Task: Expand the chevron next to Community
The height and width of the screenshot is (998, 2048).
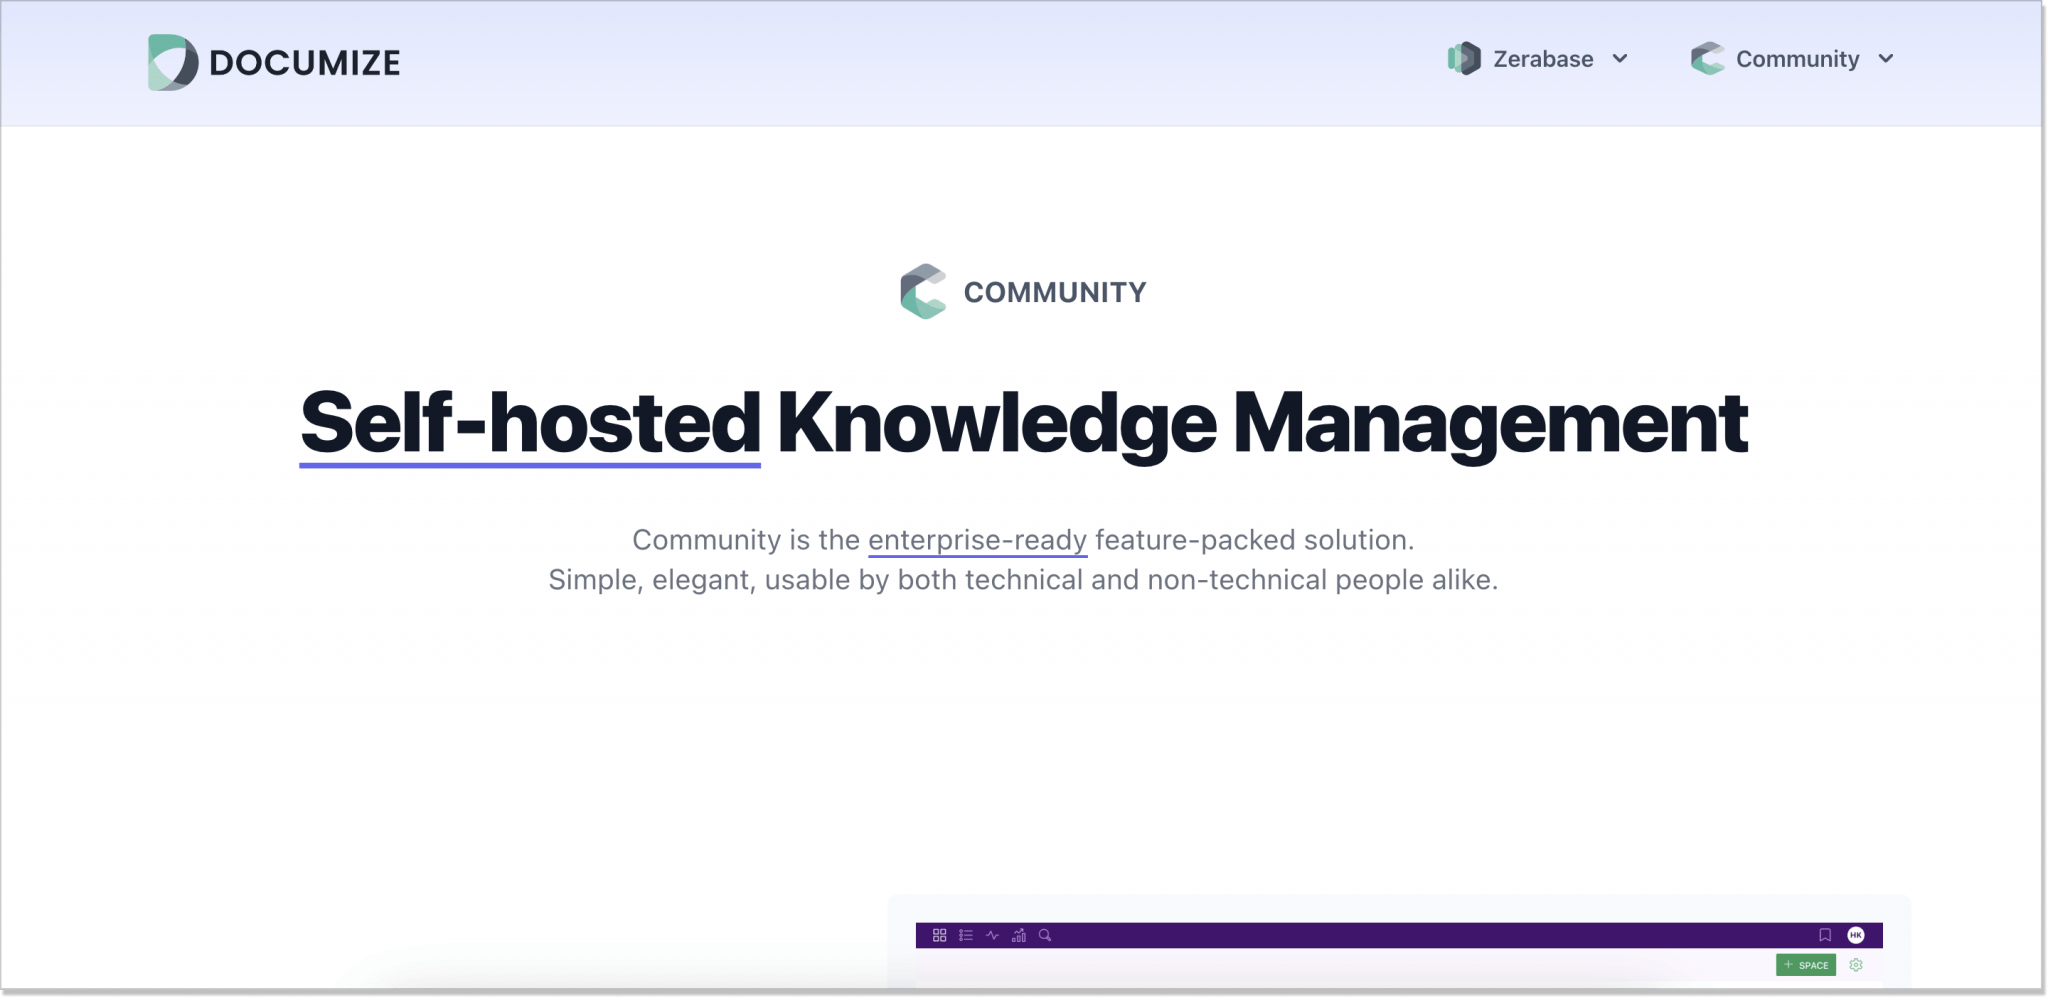Action: [x=1886, y=60]
